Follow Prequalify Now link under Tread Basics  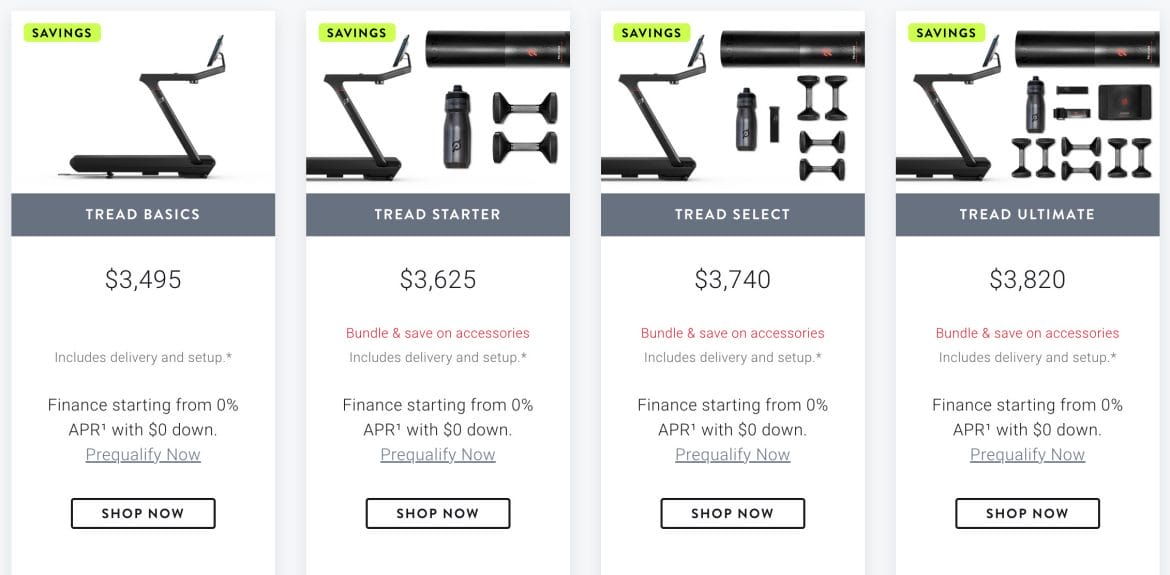143,455
